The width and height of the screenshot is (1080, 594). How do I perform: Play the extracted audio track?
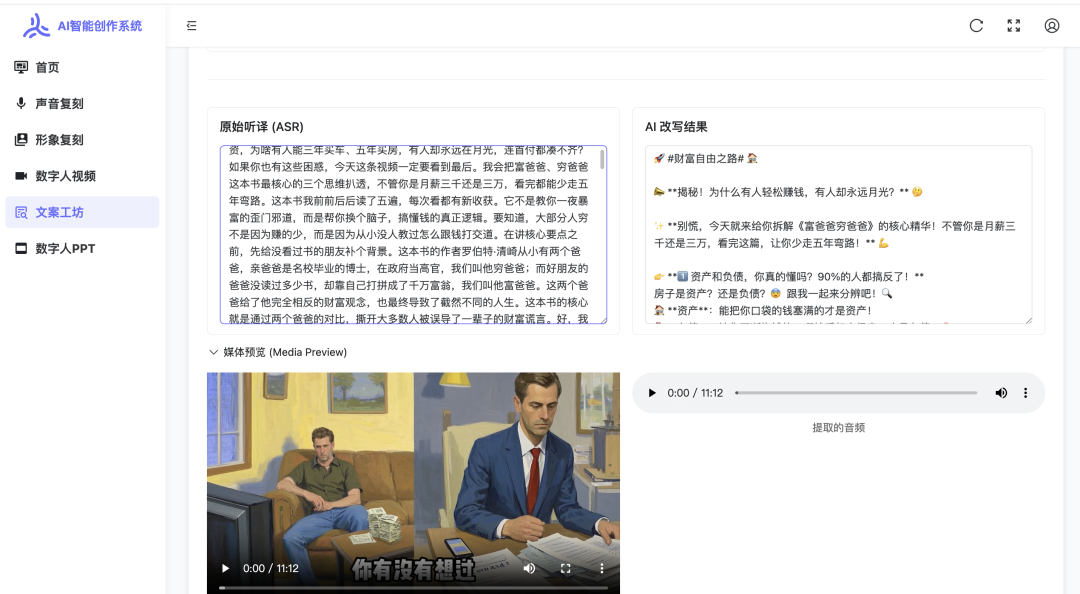coord(652,393)
